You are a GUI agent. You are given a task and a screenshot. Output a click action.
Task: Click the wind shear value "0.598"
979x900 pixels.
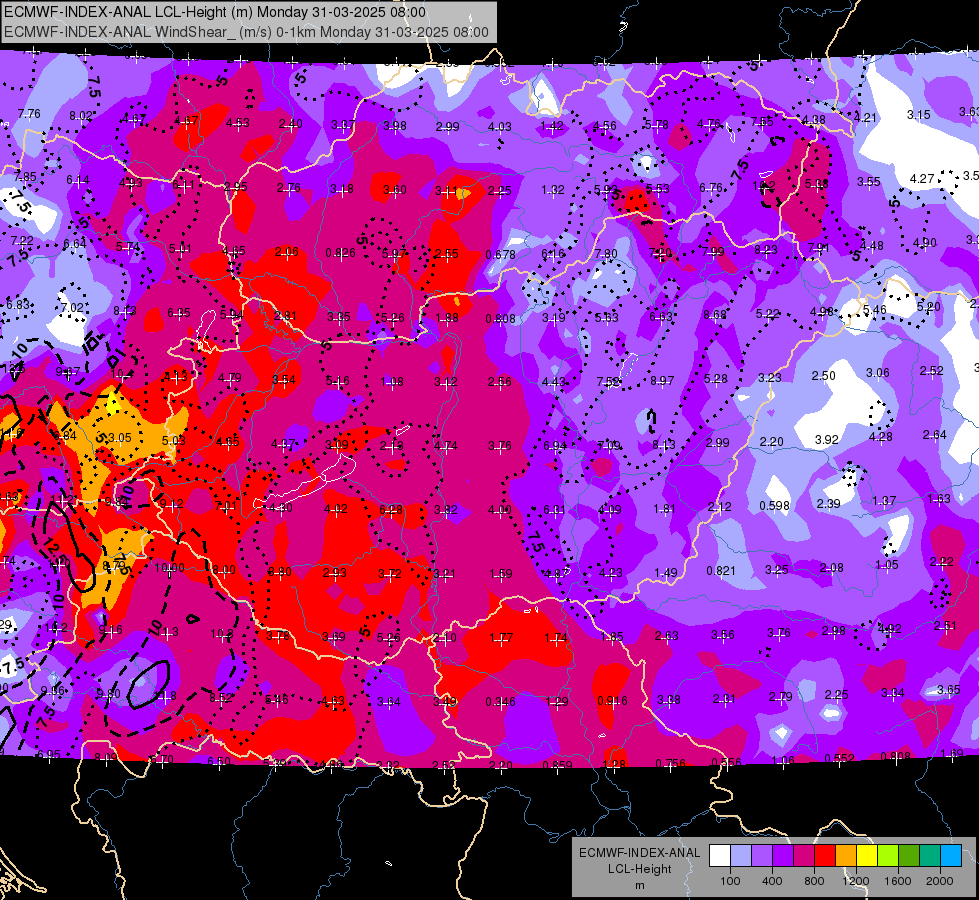pos(774,505)
